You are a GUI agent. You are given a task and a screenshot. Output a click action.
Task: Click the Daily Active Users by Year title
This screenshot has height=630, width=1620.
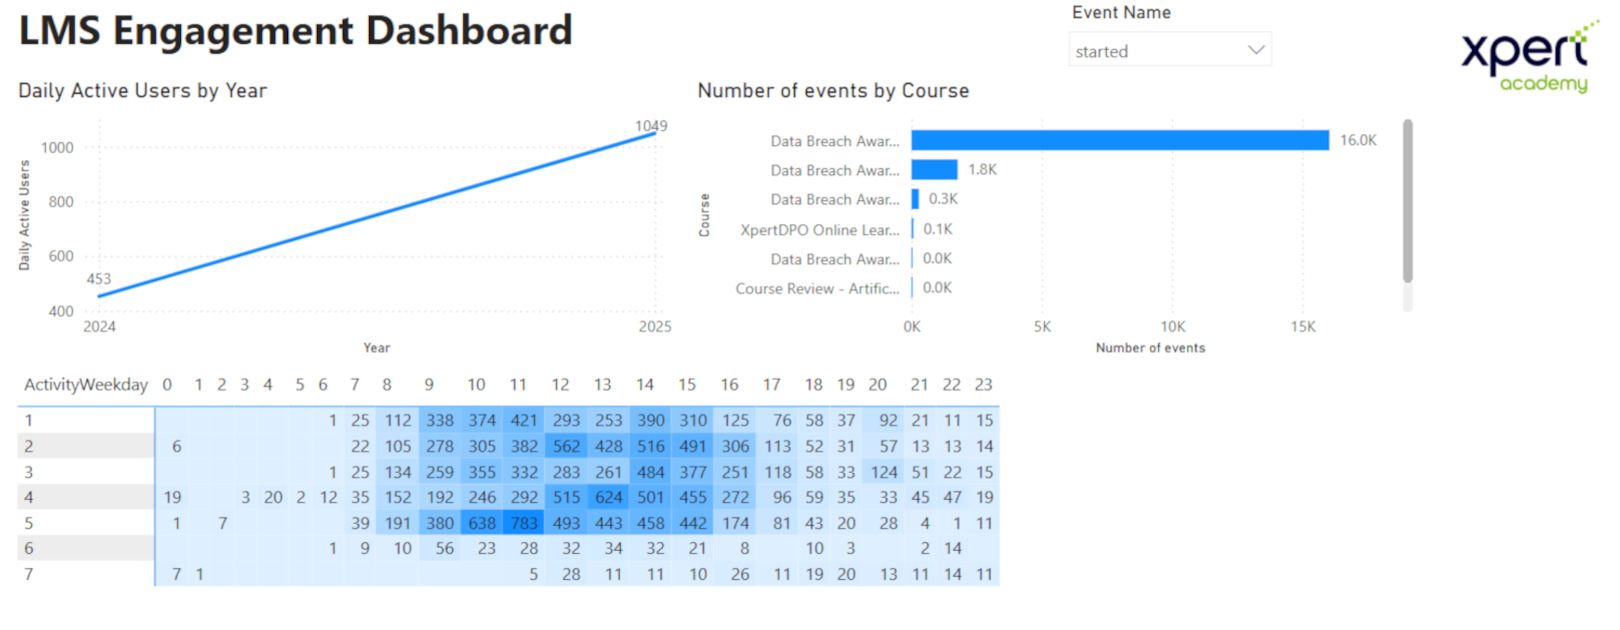click(x=142, y=91)
